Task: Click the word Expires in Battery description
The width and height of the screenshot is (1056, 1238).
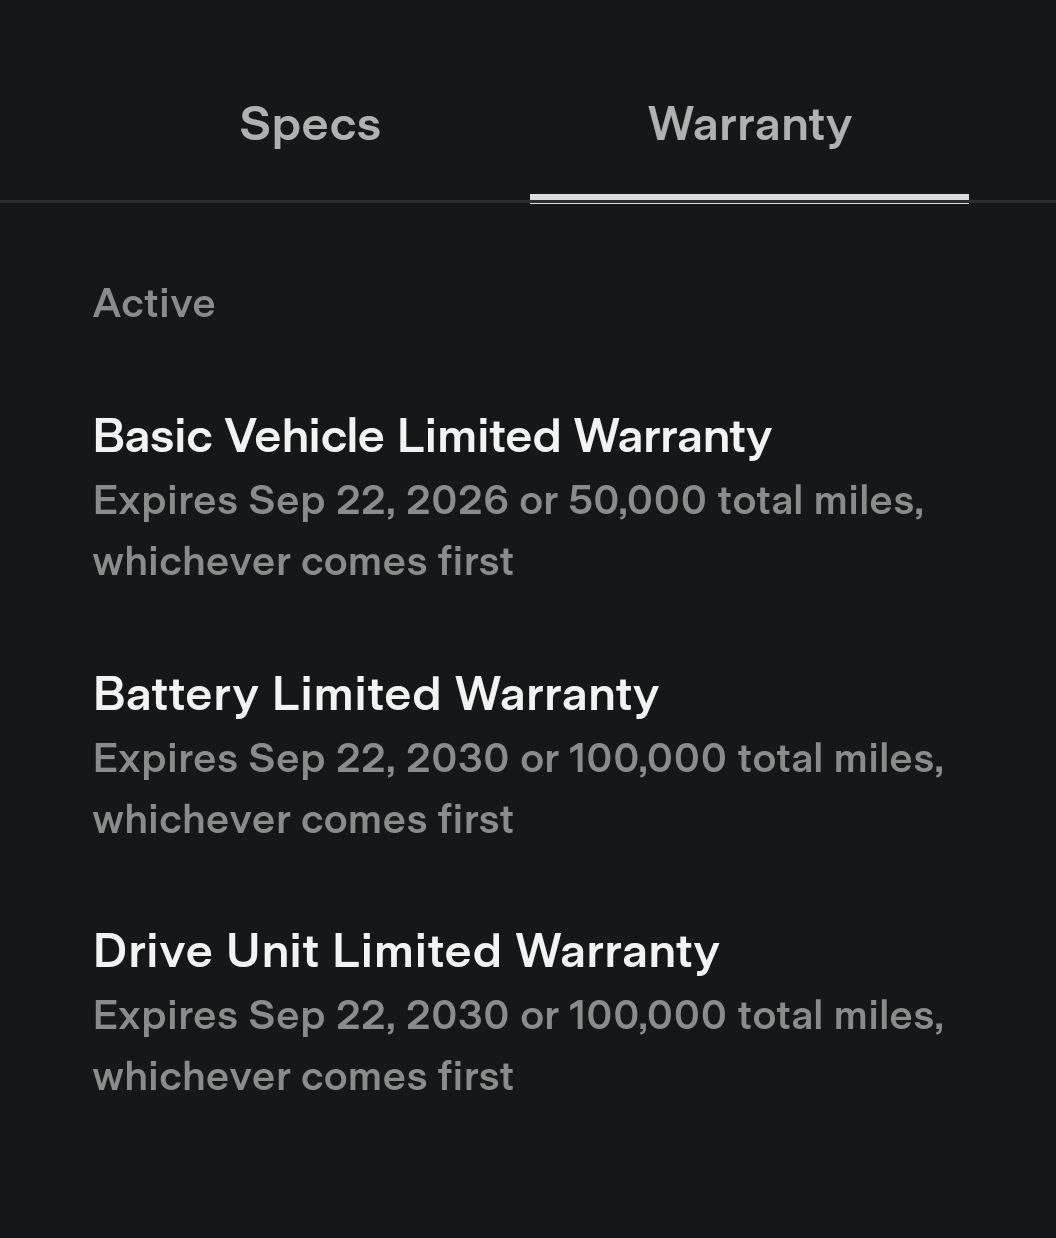Action: [x=165, y=758]
